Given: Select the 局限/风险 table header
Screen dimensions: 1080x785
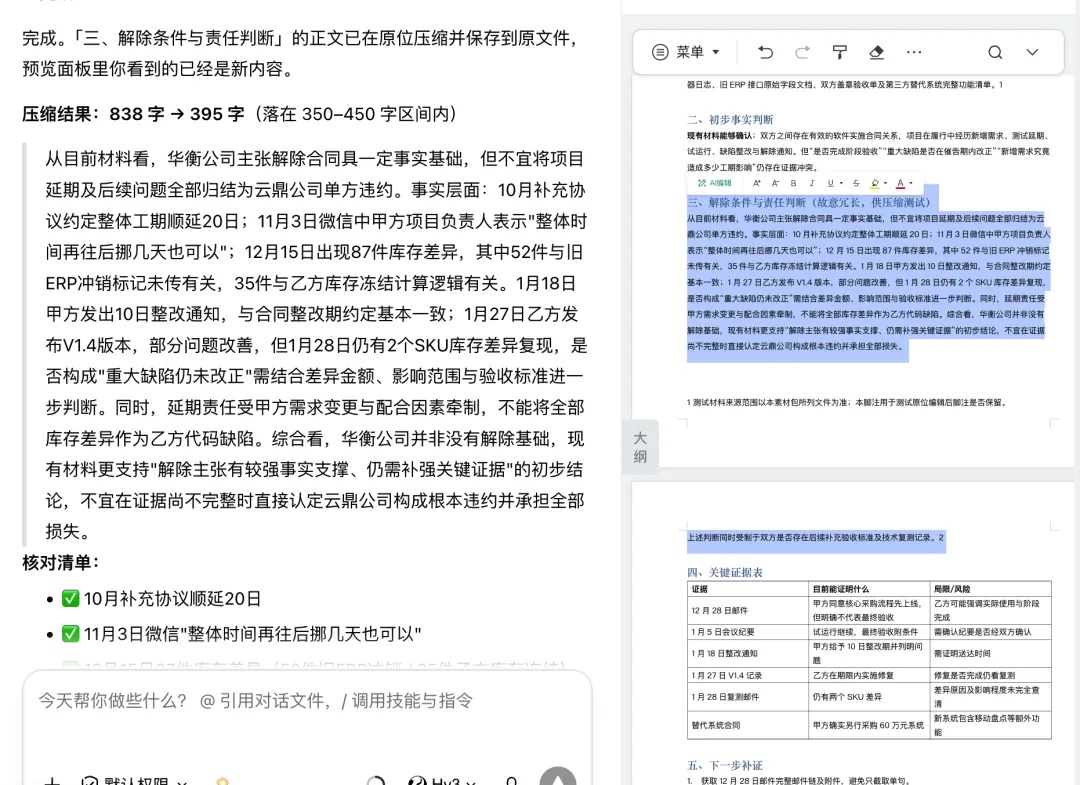Looking at the screenshot, I should (990, 589).
